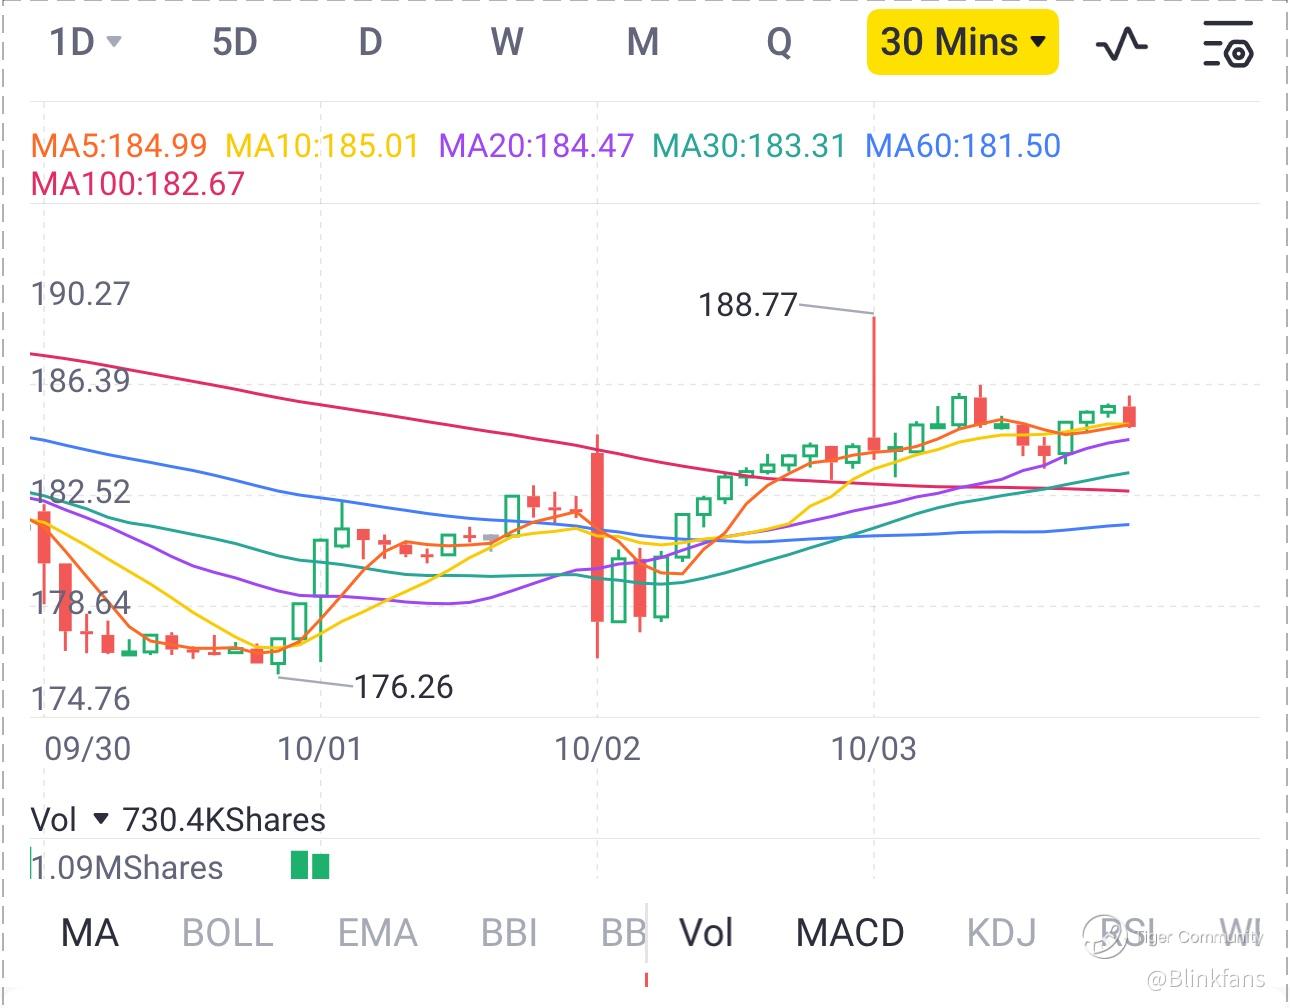Click the MA10:185.01 legend value

tap(322, 146)
